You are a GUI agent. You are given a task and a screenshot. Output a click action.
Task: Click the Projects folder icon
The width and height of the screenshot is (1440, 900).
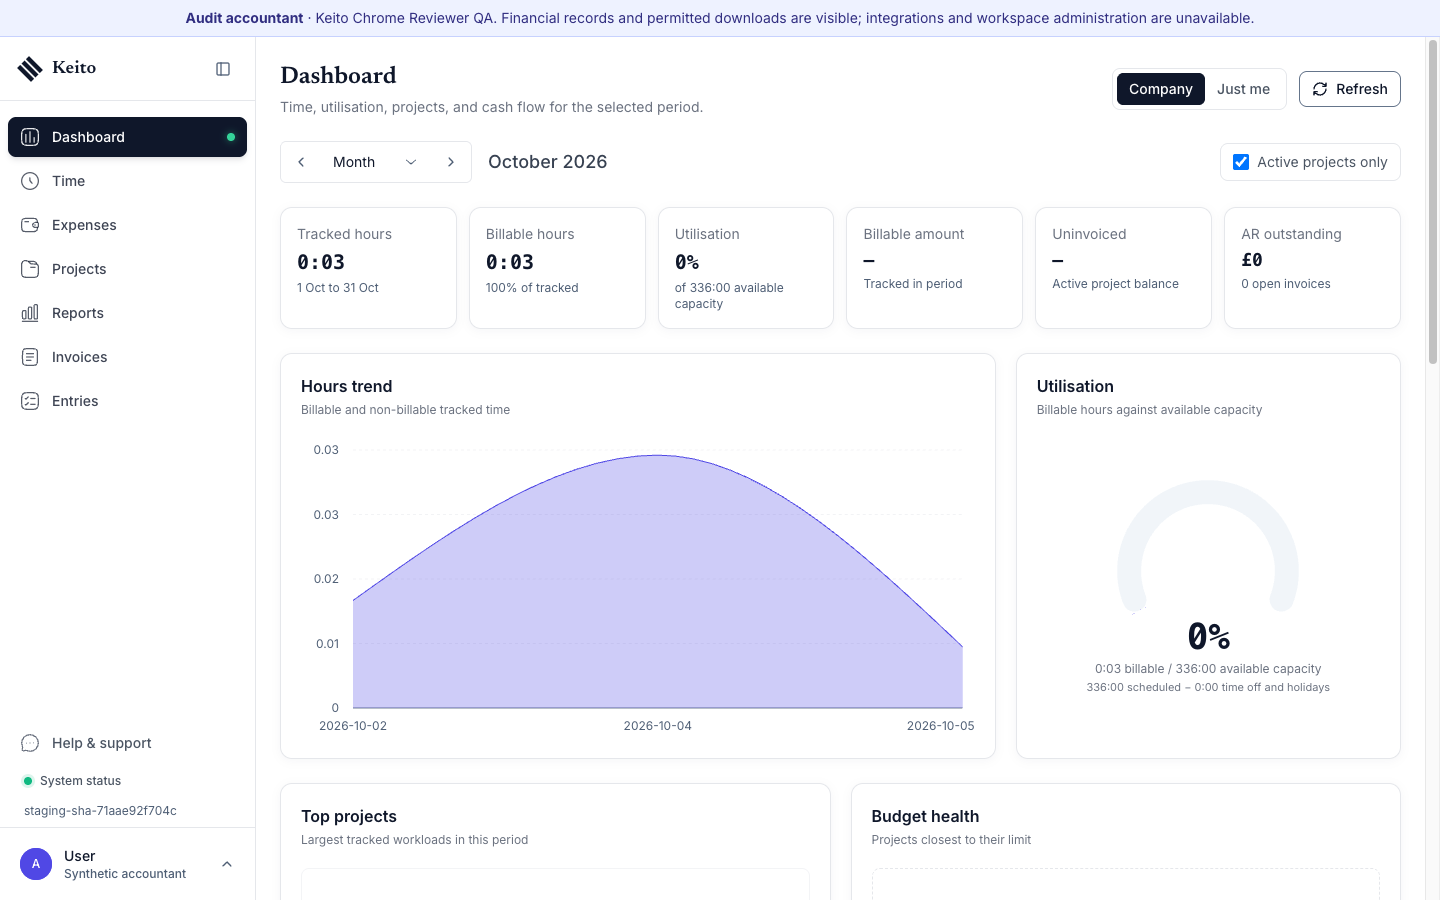pyautogui.click(x=30, y=269)
